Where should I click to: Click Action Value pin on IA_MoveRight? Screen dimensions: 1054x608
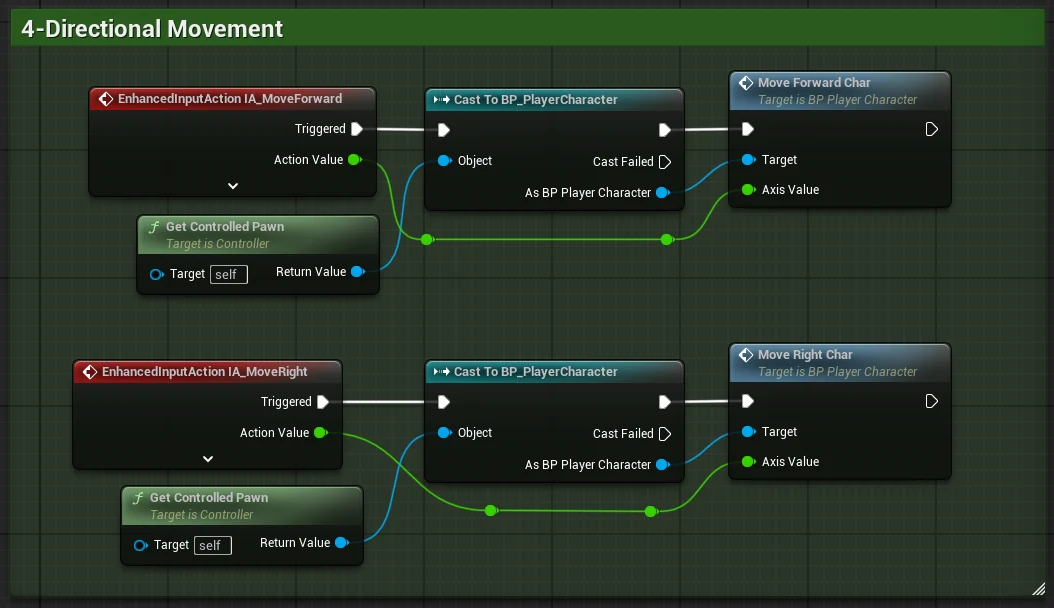(x=321, y=433)
